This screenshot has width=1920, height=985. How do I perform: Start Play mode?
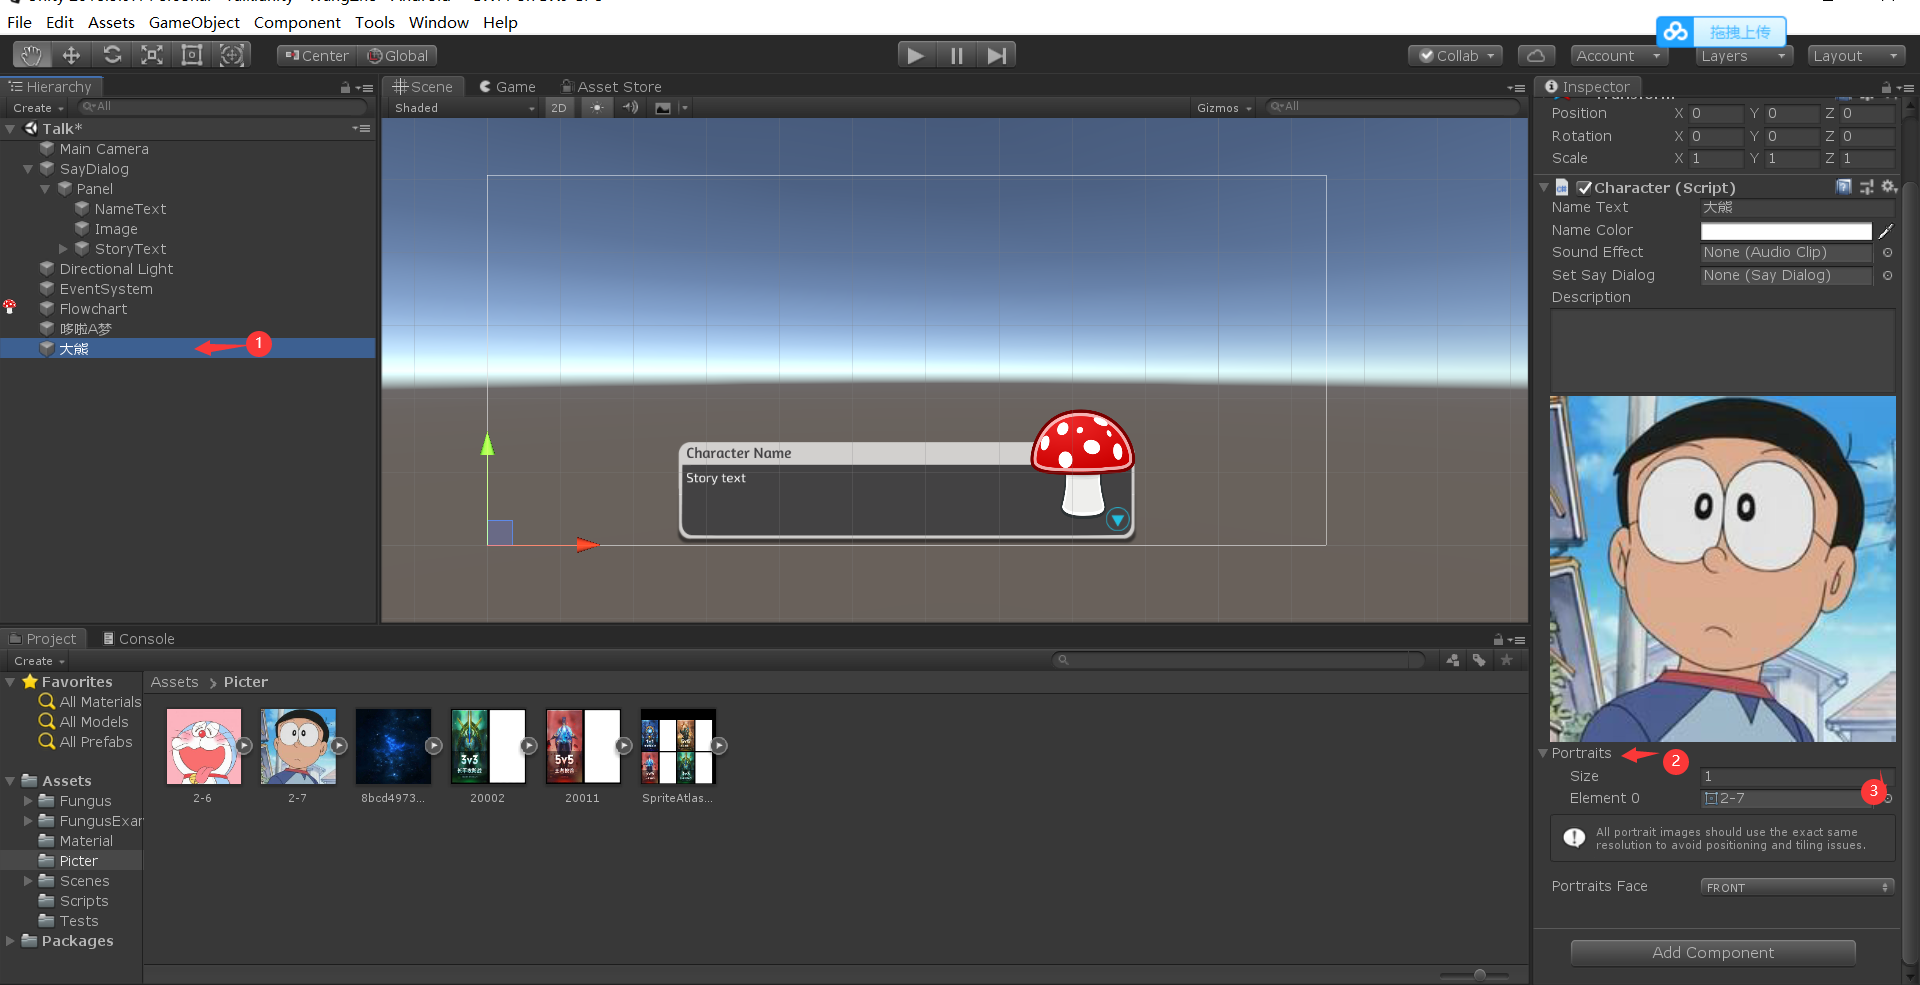pos(916,55)
